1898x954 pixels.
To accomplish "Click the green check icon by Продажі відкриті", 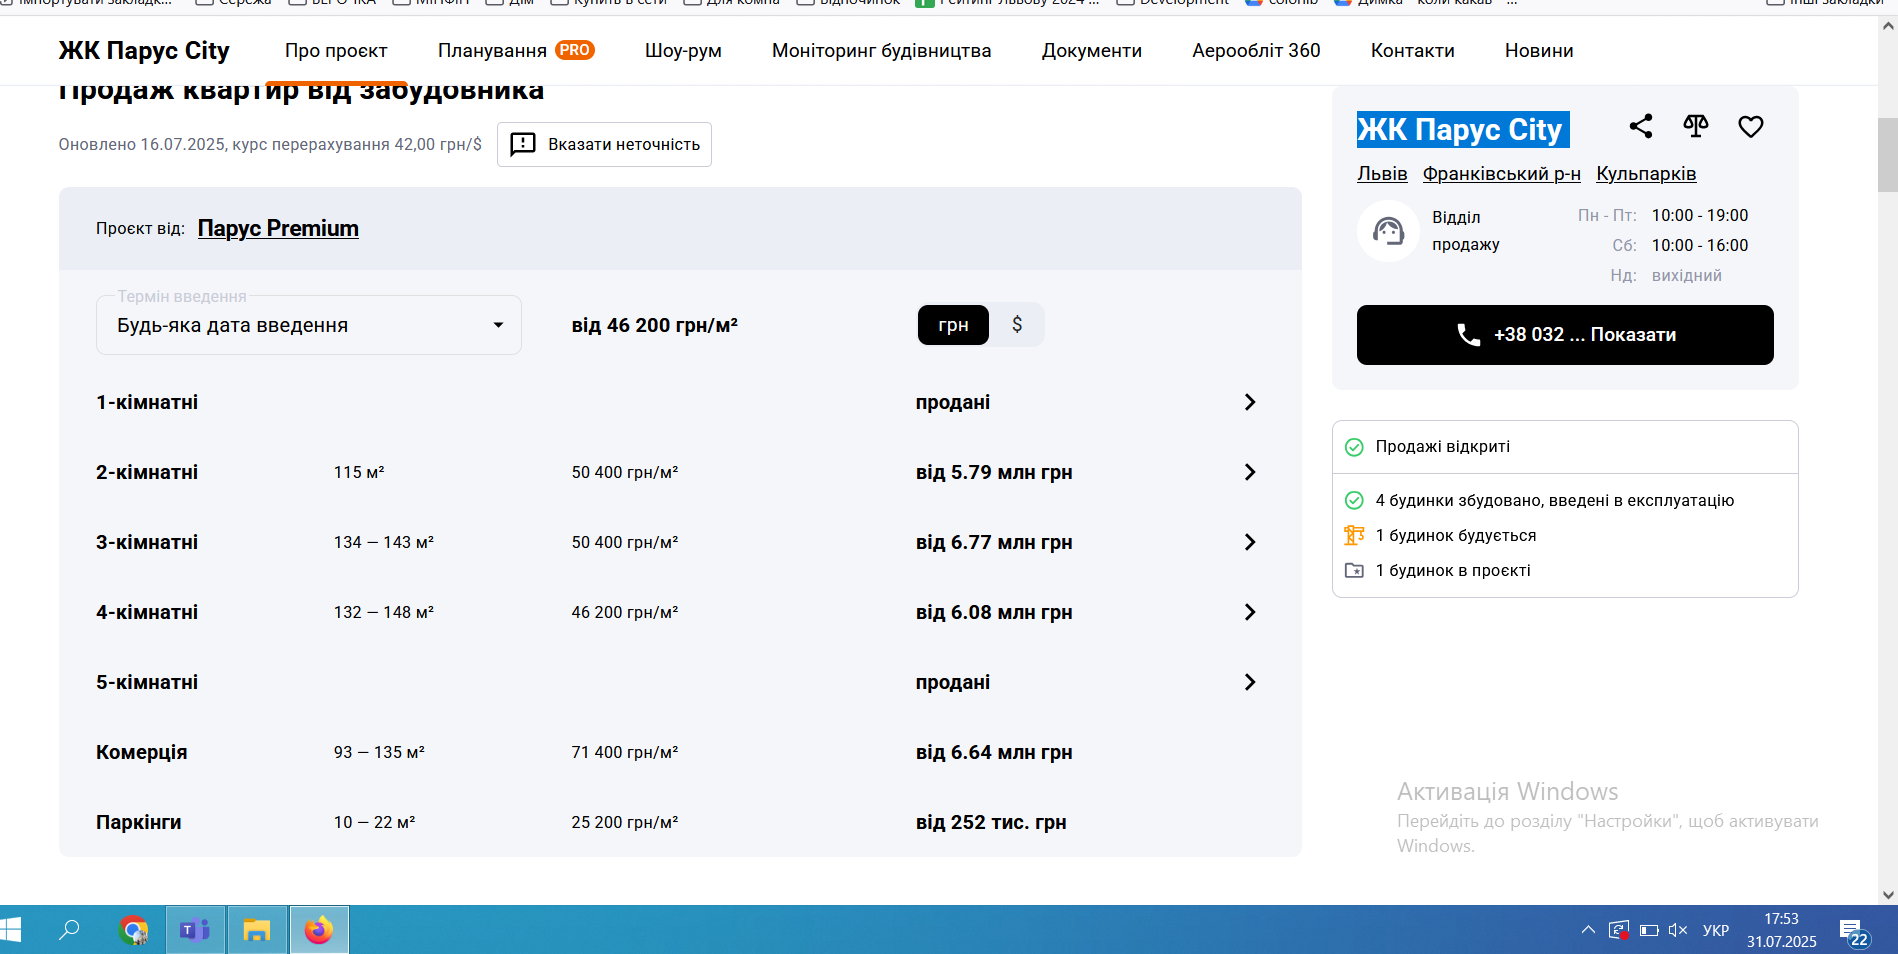I will coord(1354,447).
